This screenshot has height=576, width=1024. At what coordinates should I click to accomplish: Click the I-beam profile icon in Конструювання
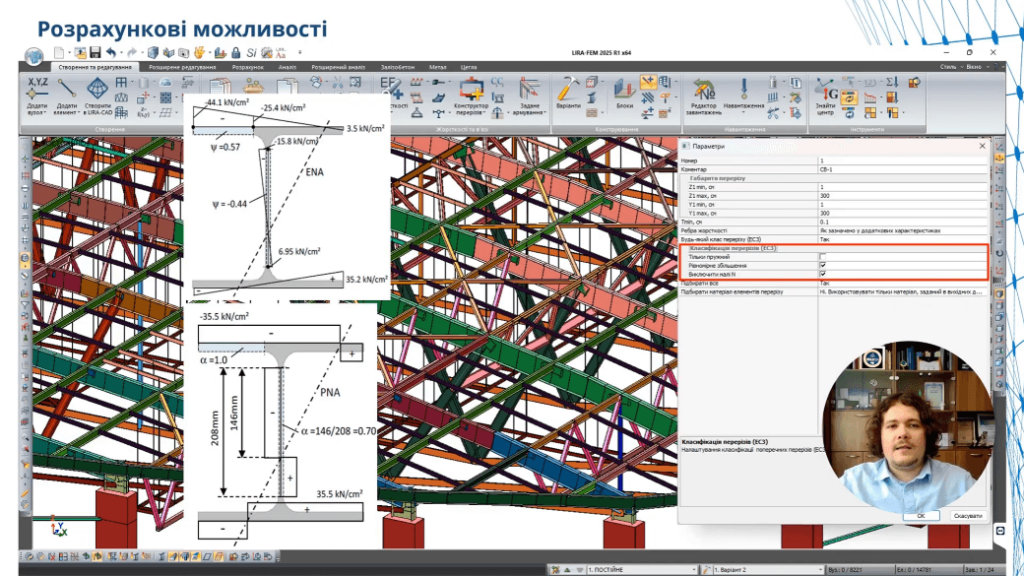click(x=592, y=98)
